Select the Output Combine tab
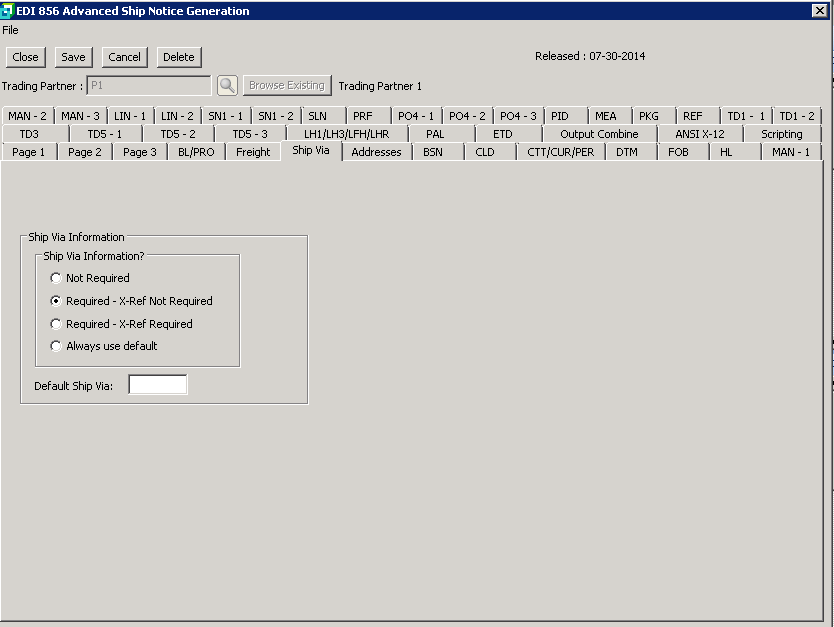 pyautogui.click(x=599, y=134)
